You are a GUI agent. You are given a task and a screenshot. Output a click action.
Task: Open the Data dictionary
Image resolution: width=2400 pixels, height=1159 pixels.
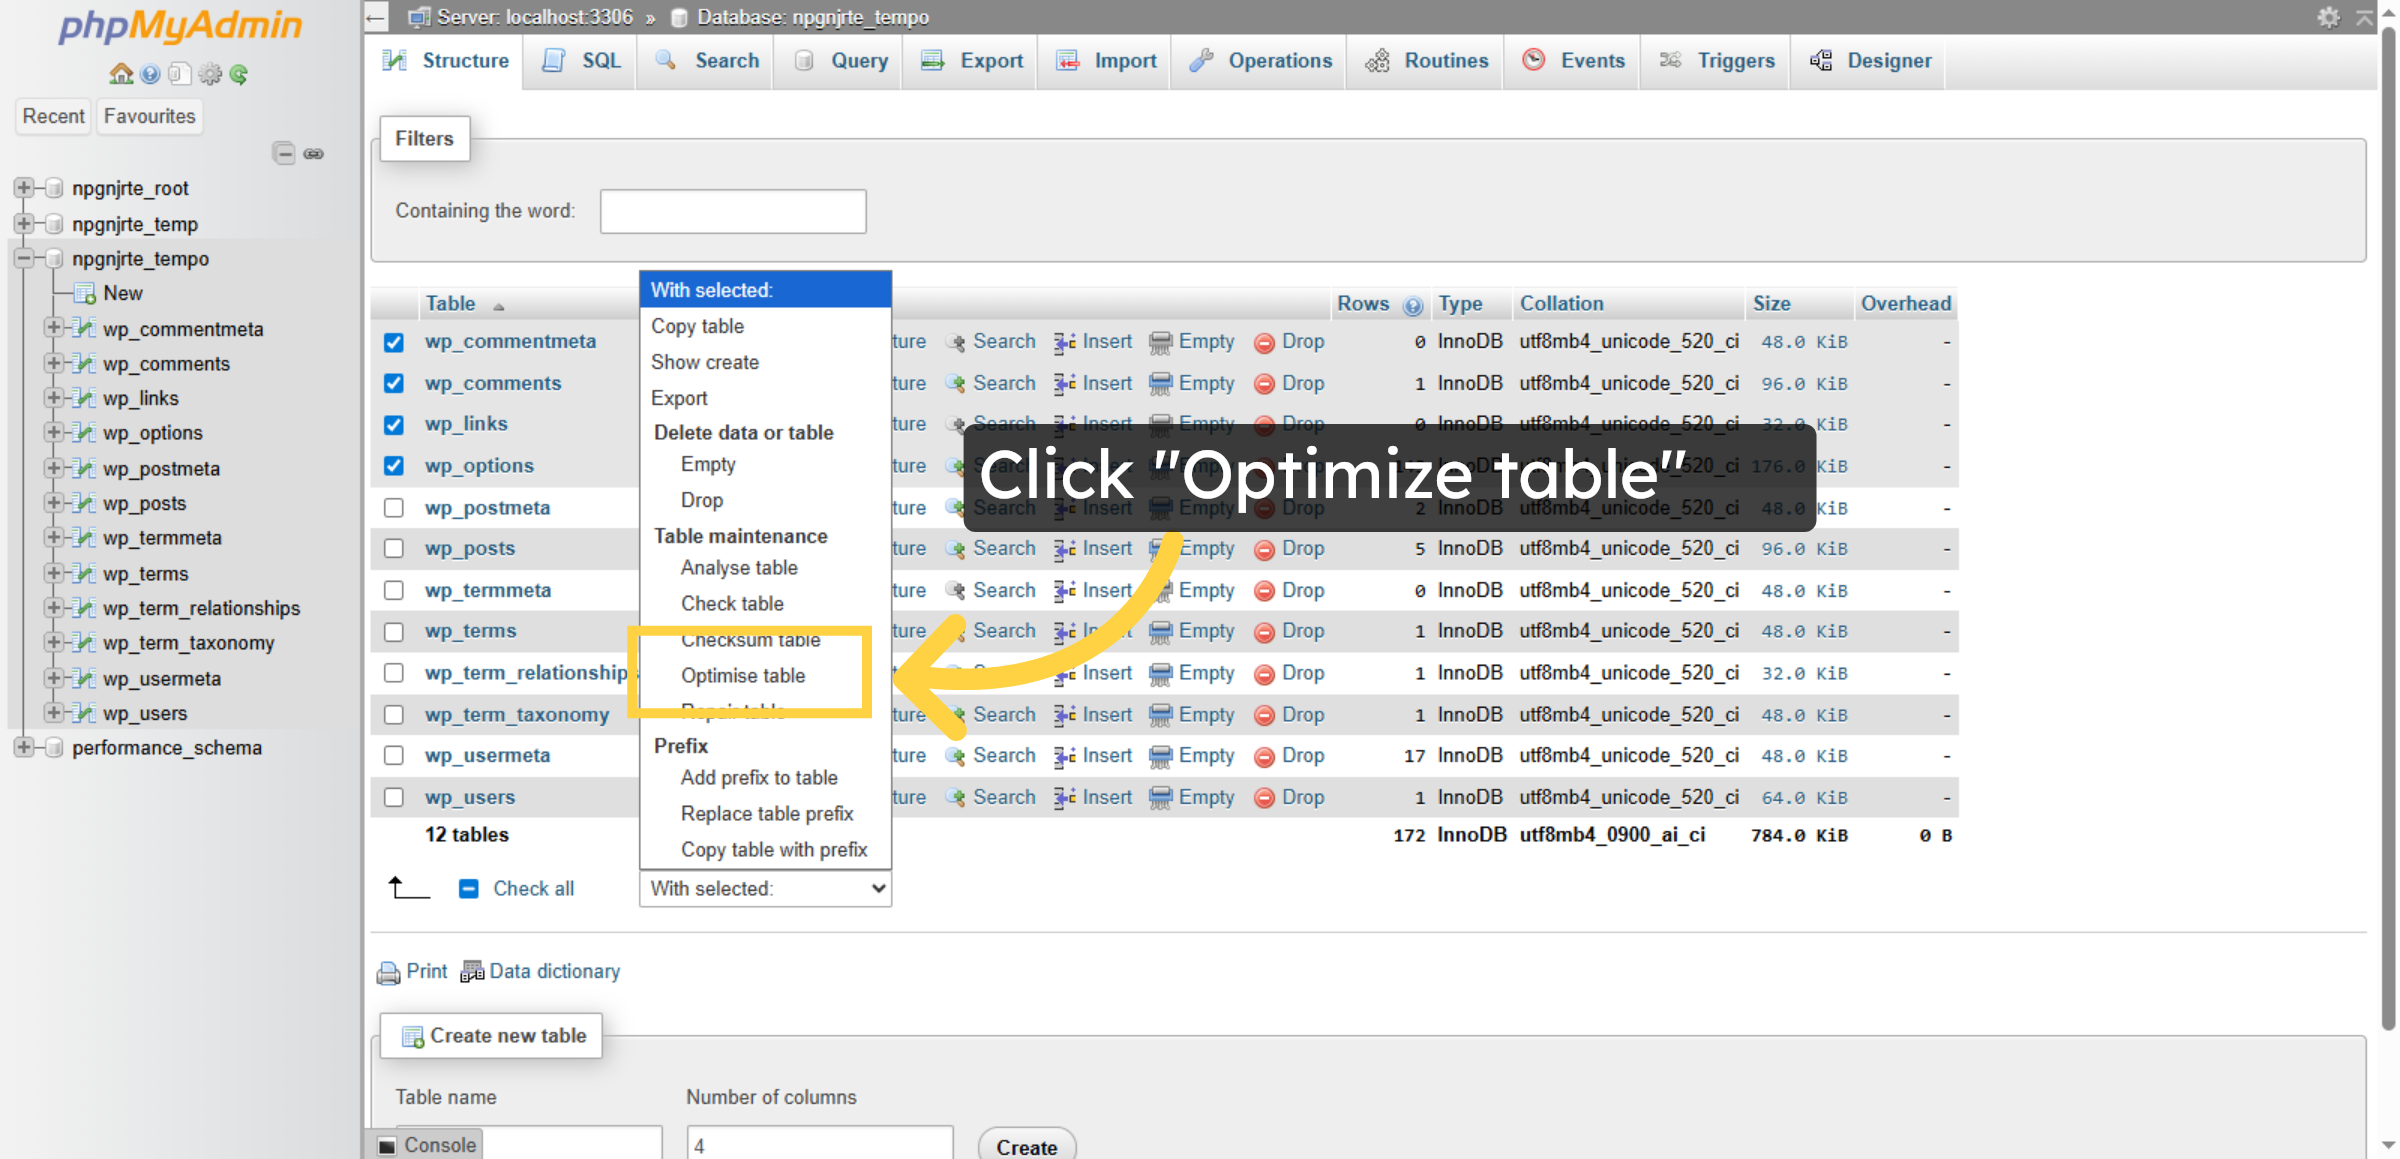pyautogui.click(x=555, y=971)
